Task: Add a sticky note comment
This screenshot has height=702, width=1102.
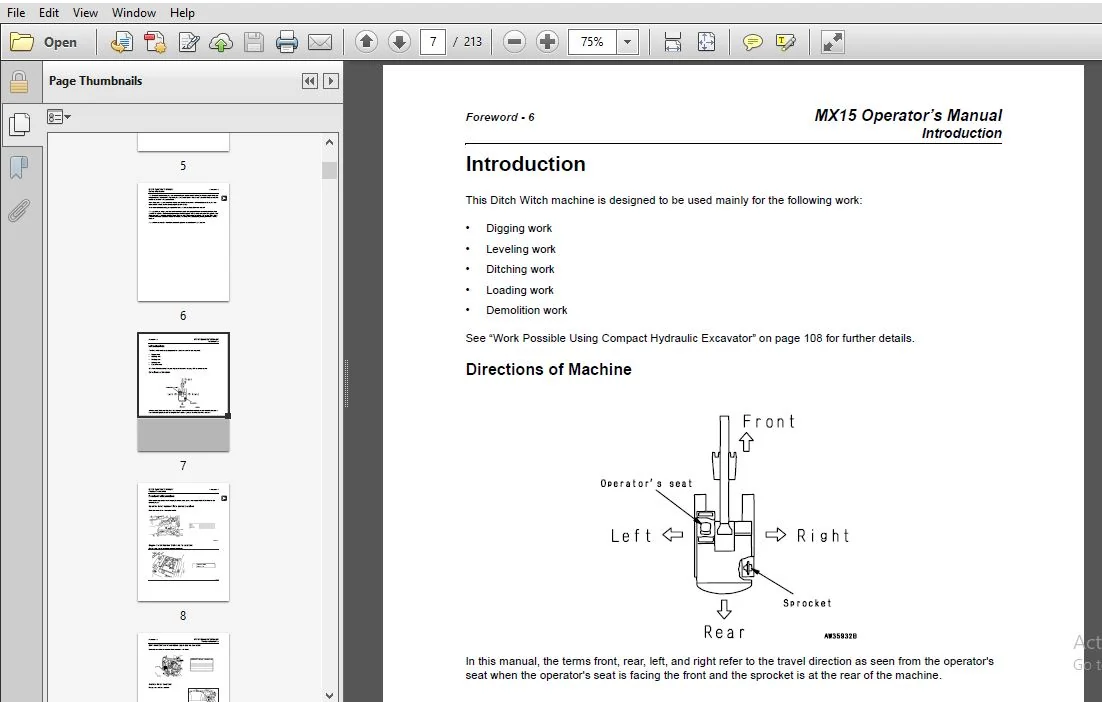Action: pyautogui.click(x=752, y=43)
